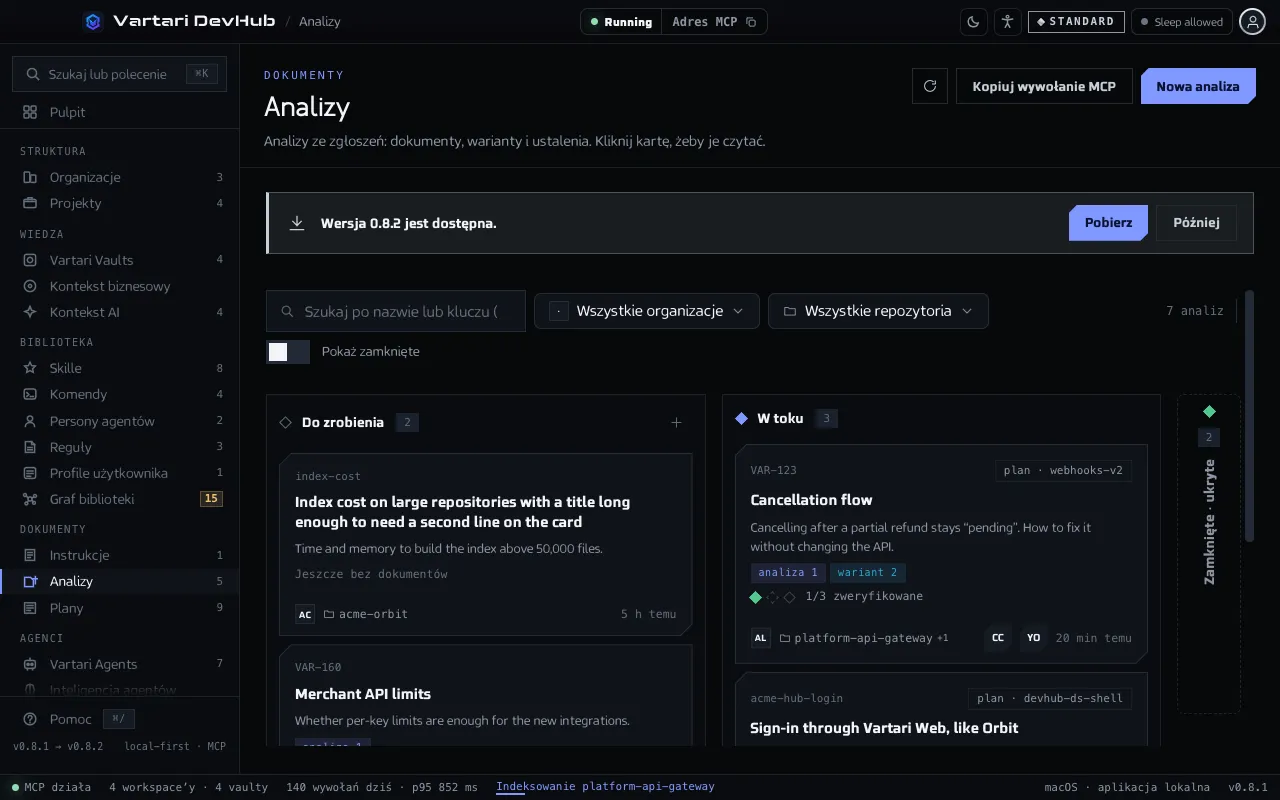1280x800 pixels.
Task: Open the Cancellation flow card
Action: click(x=941, y=554)
